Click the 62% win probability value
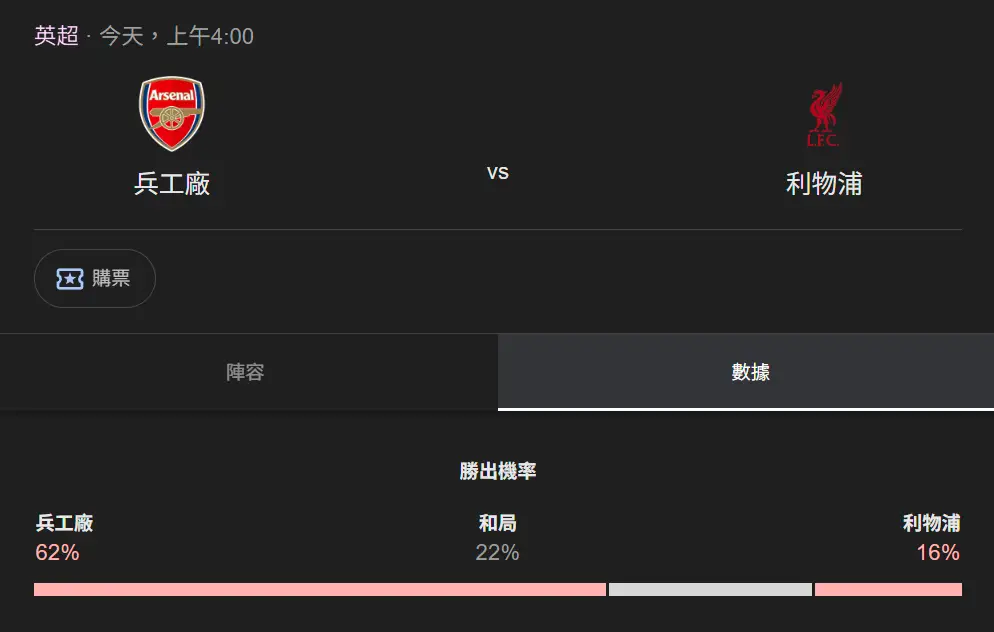The width and height of the screenshot is (994, 632). click(57, 552)
